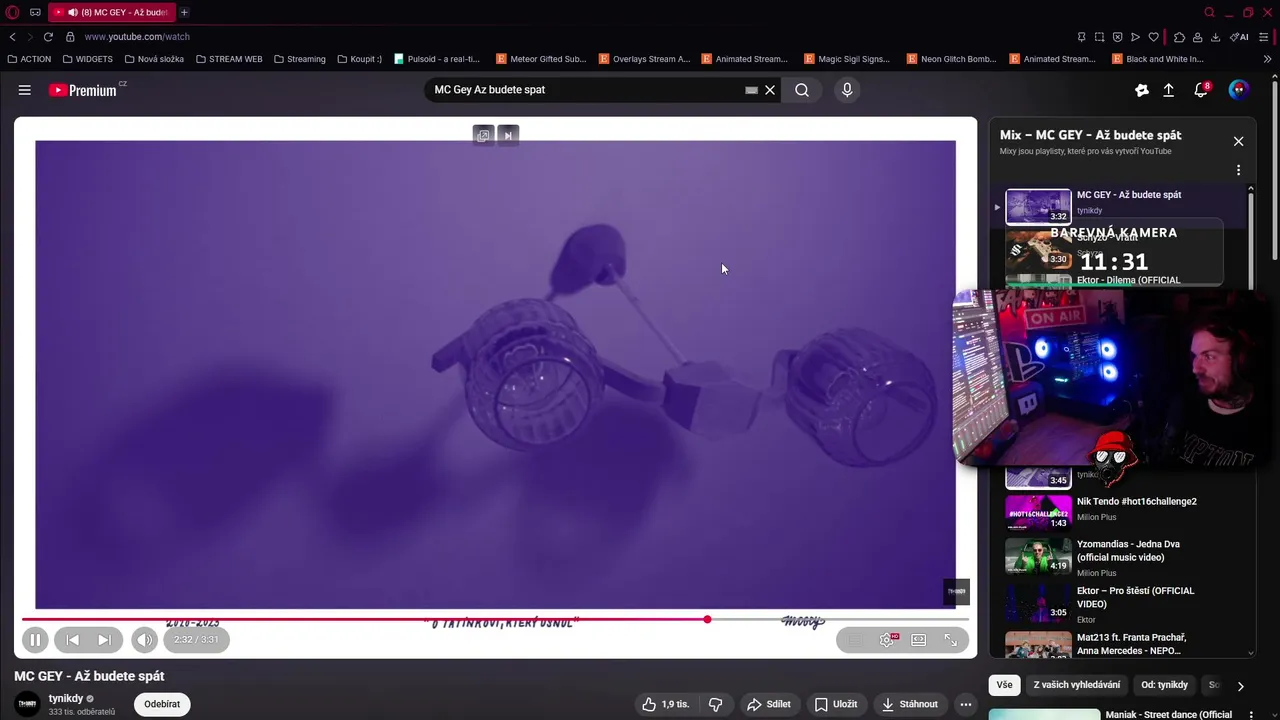
Task: Open the Opera menu logo
Action: click(11, 12)
